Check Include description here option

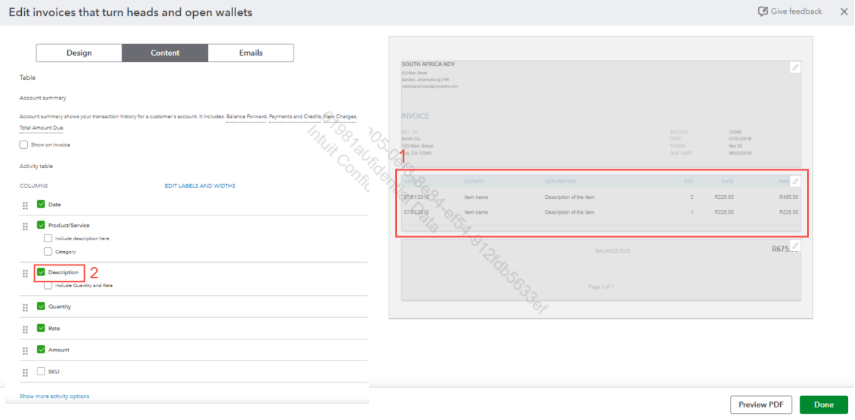[48, 238]
